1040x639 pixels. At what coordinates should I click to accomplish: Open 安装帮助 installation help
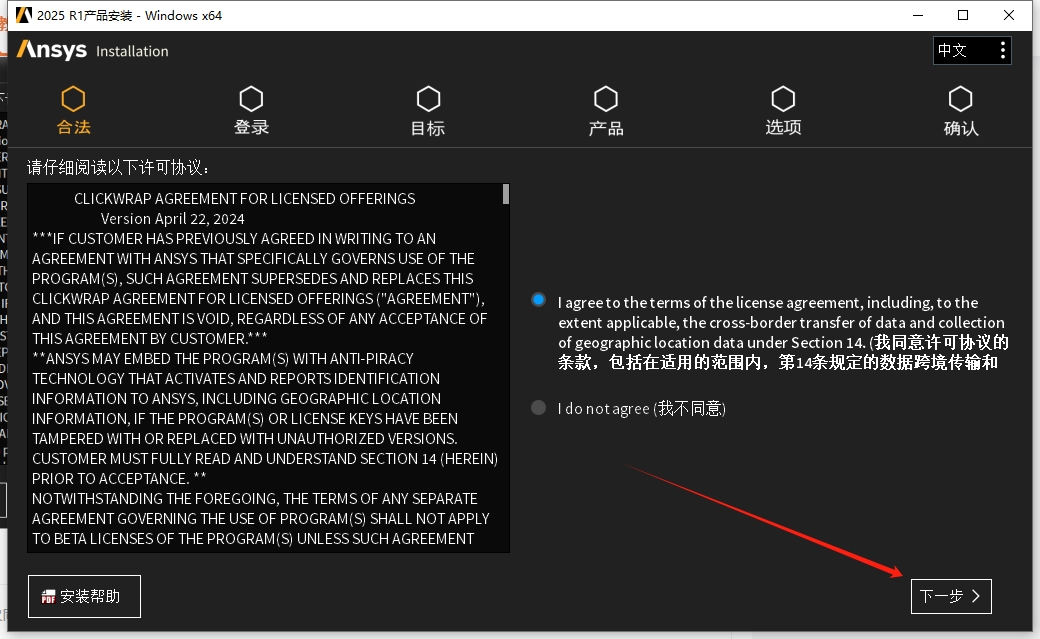84,595
